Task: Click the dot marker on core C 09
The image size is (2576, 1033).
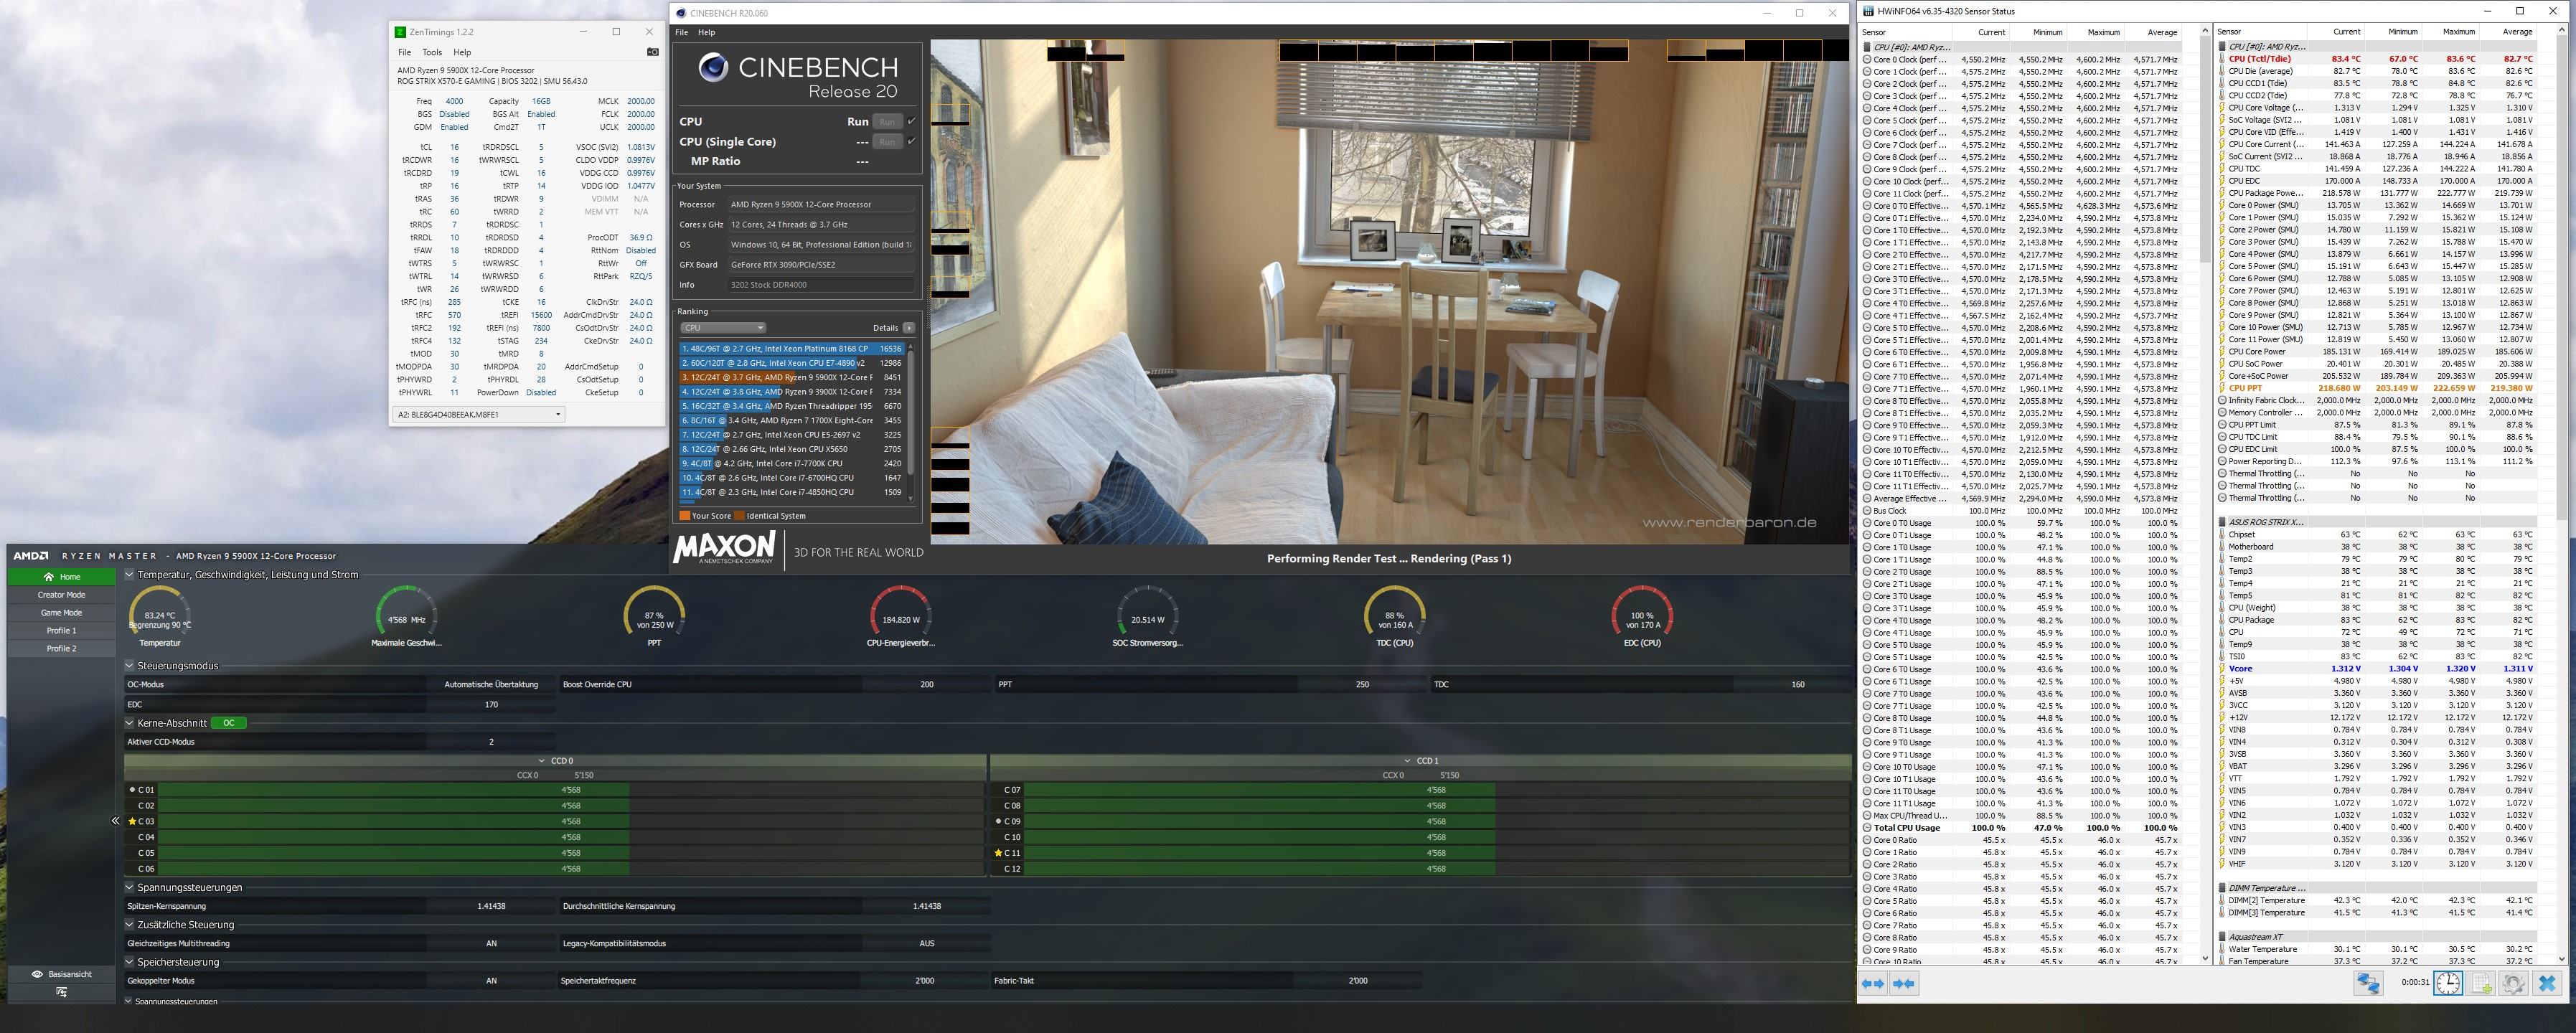Action: pos(998,821)
